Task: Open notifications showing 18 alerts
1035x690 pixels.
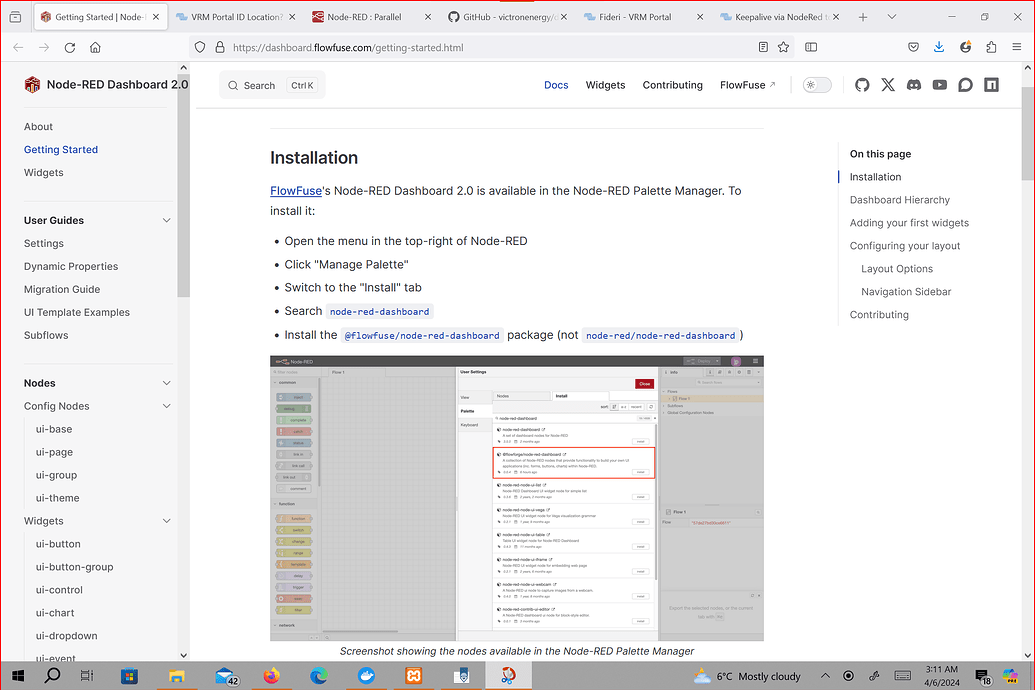Action: tap(981, 676)
